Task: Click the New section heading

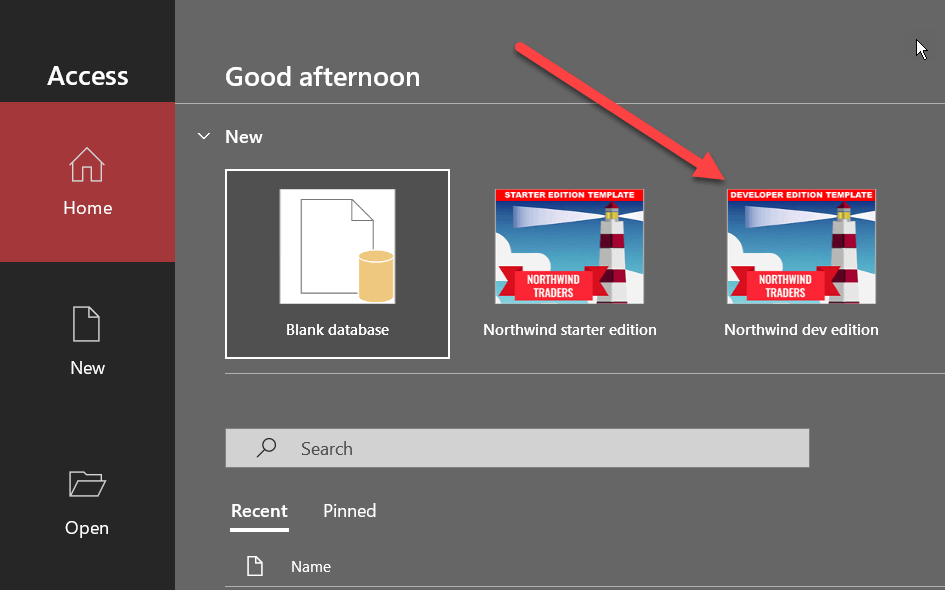Action: click(243, 137)
